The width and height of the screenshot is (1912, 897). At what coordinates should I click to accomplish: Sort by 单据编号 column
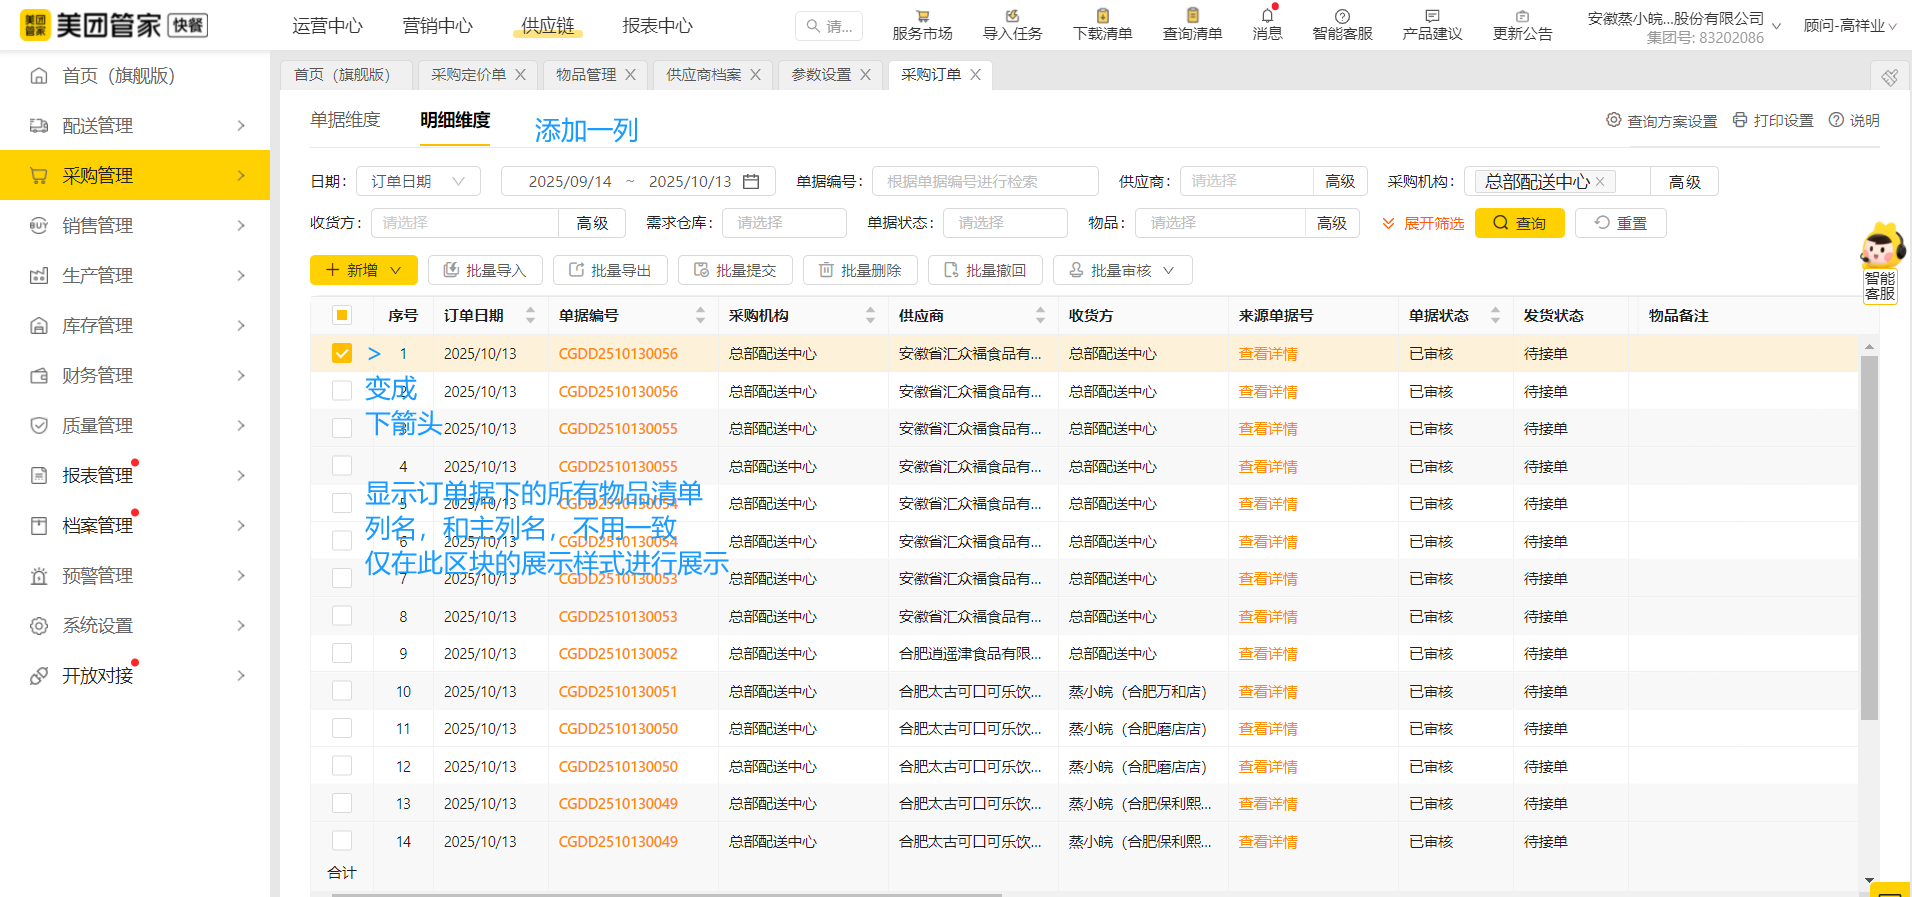tap(700, 315)
